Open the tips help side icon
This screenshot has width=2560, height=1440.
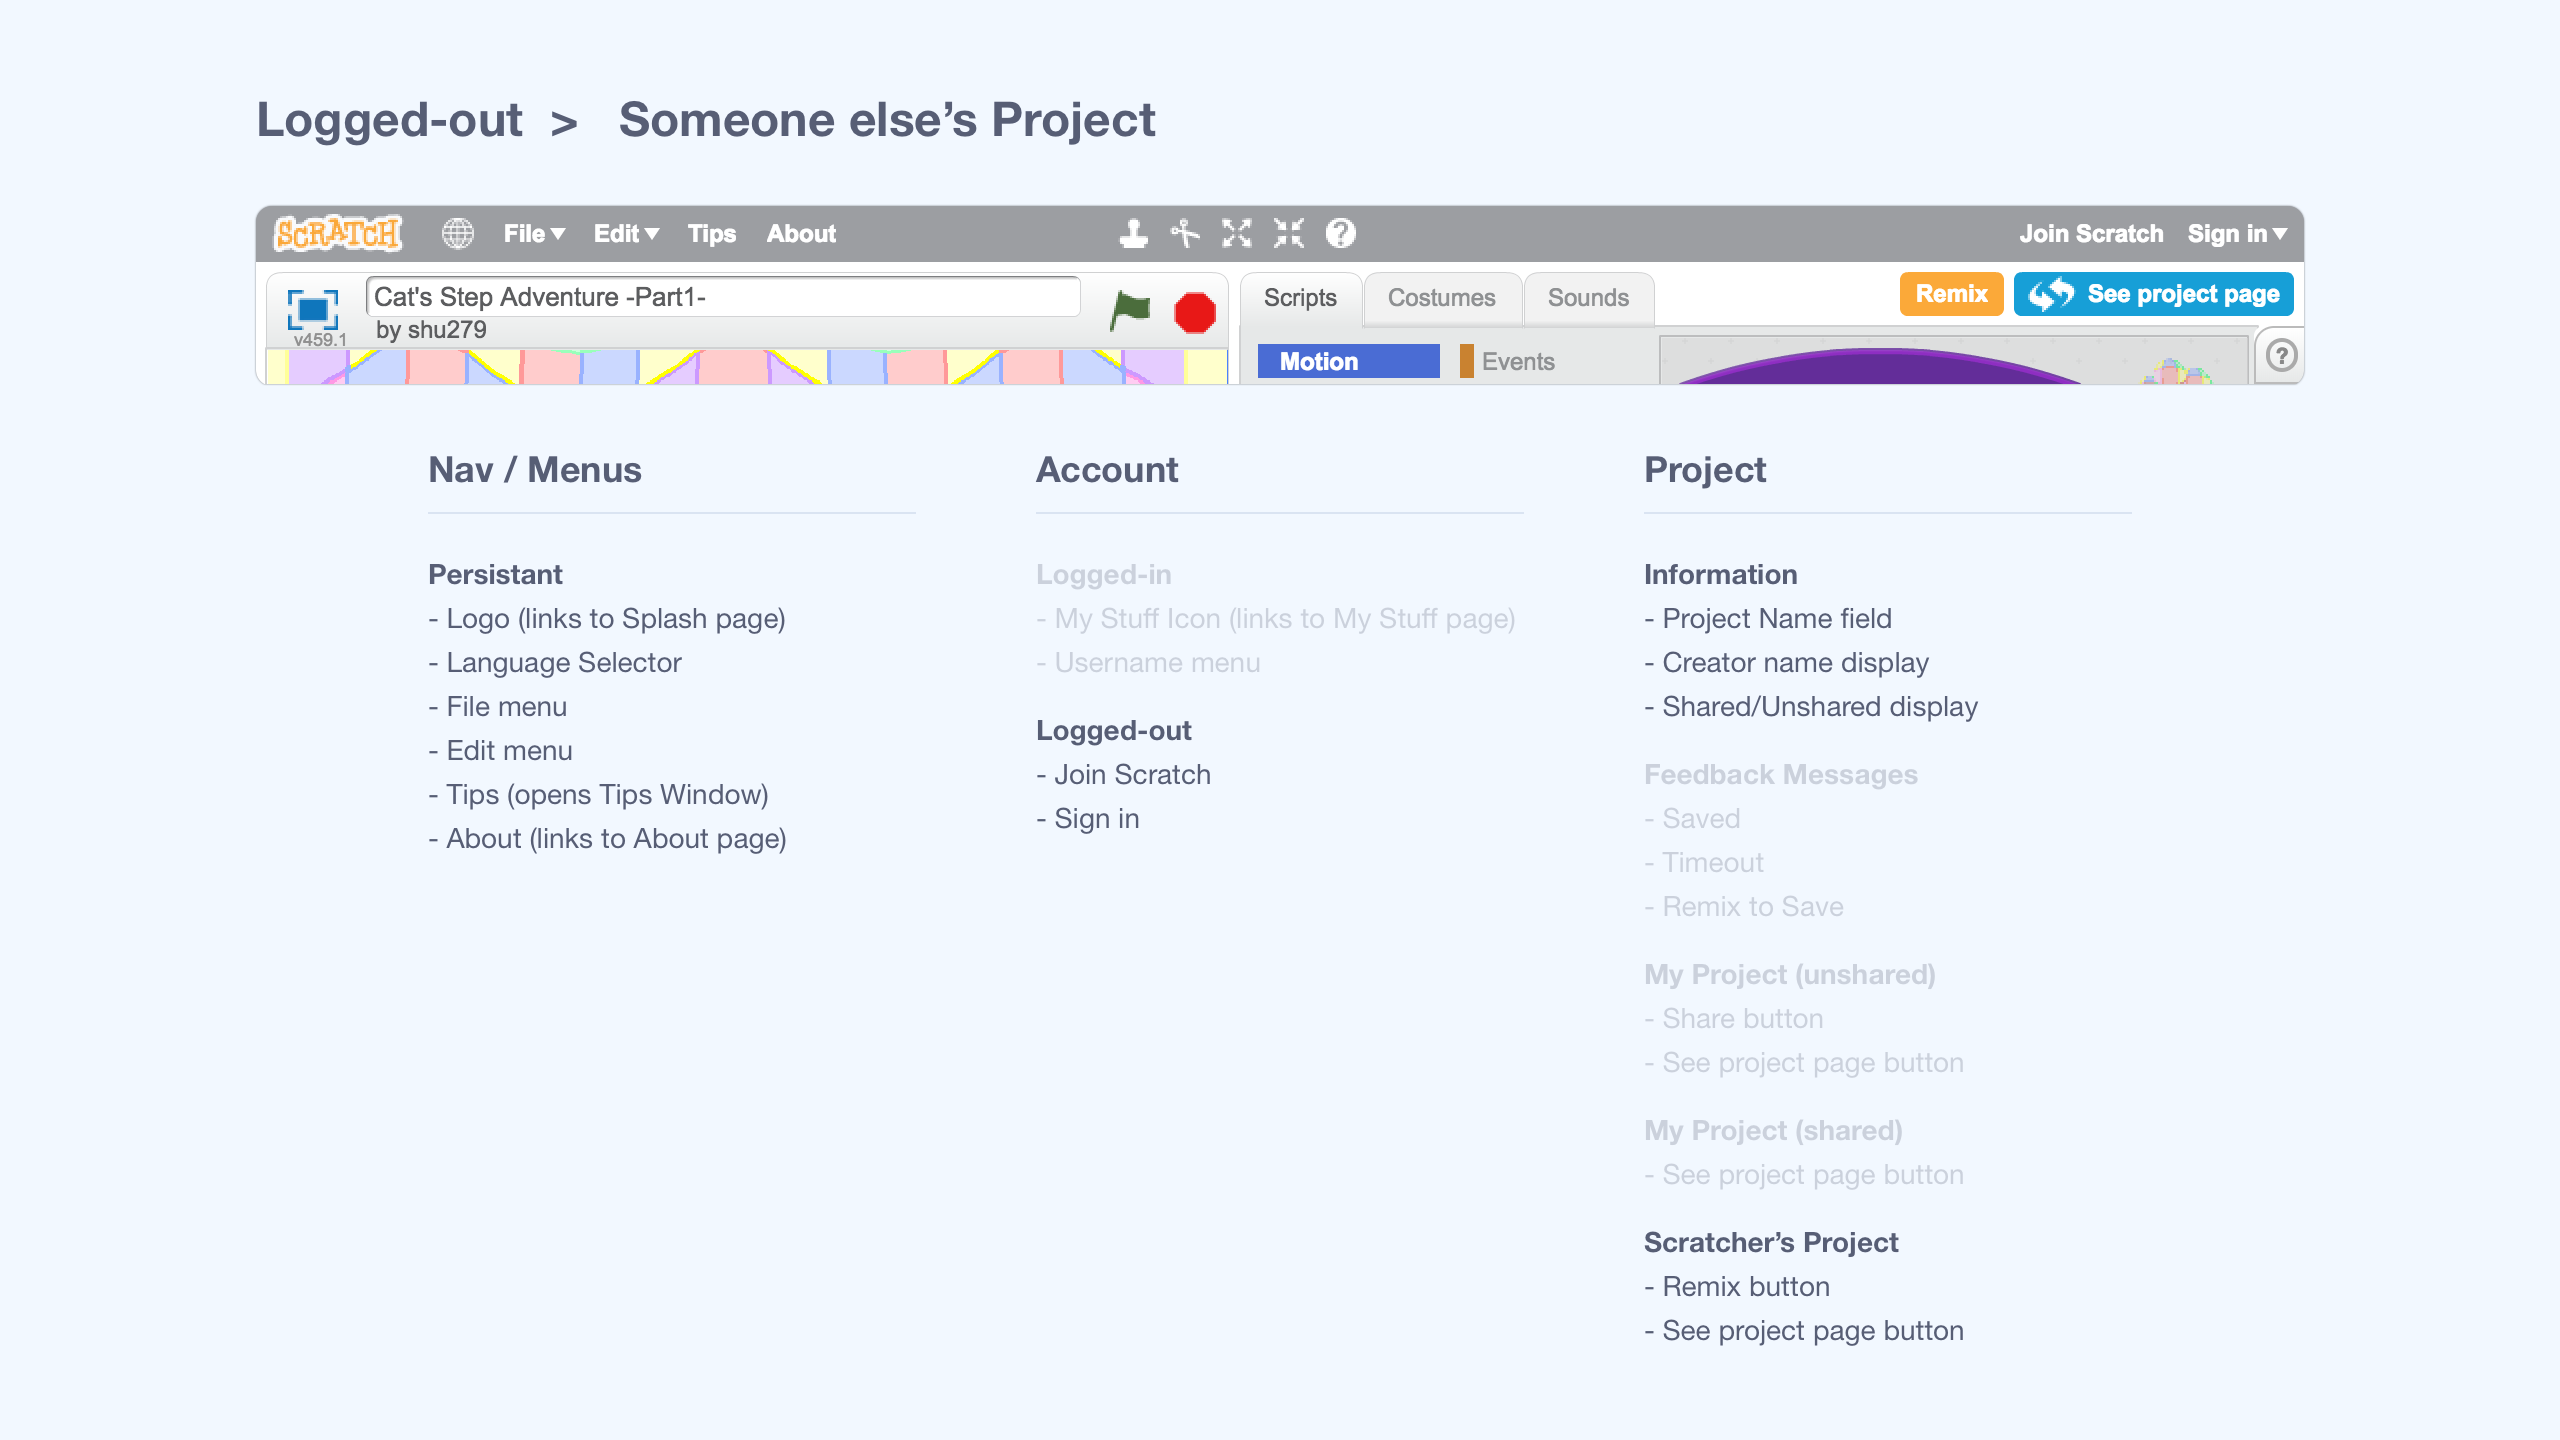click(2281, 356)
